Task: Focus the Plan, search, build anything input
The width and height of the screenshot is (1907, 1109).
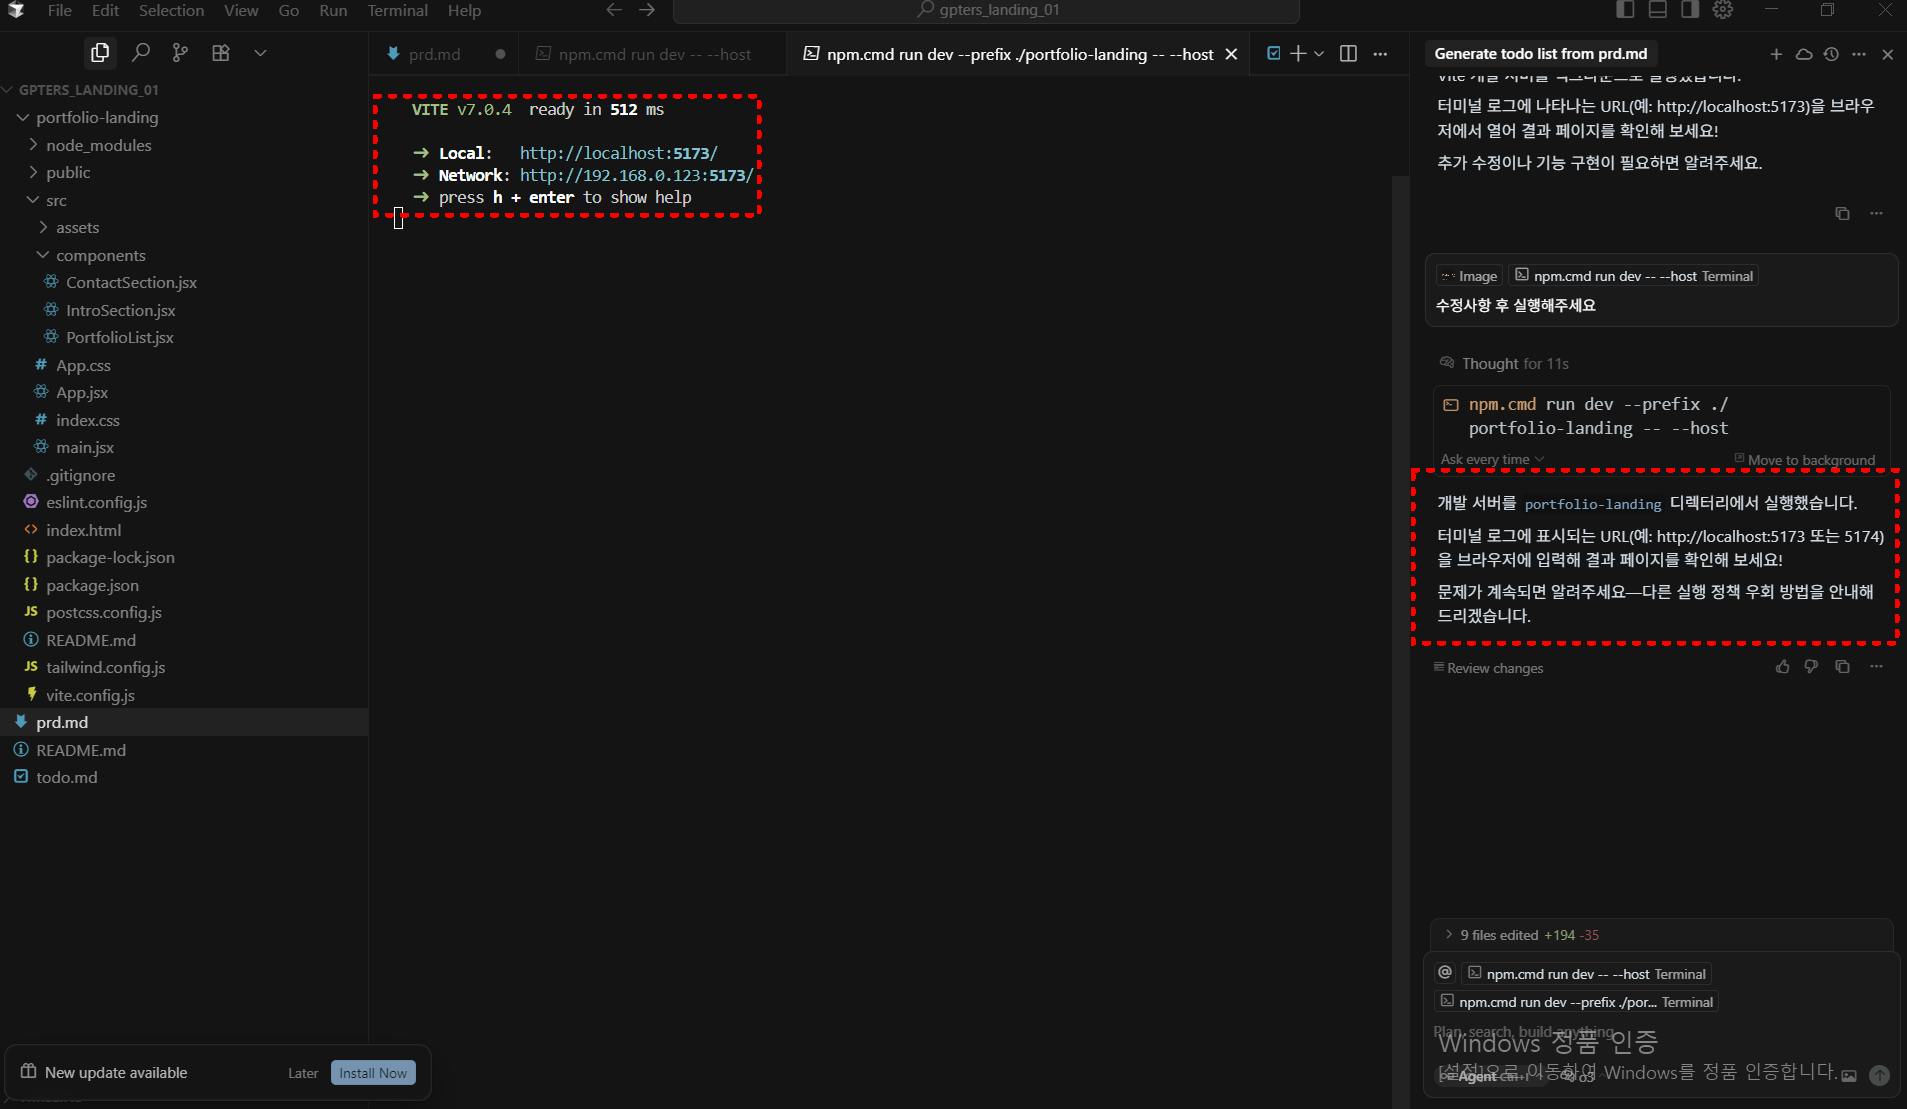Action: pos(1660,1032)
